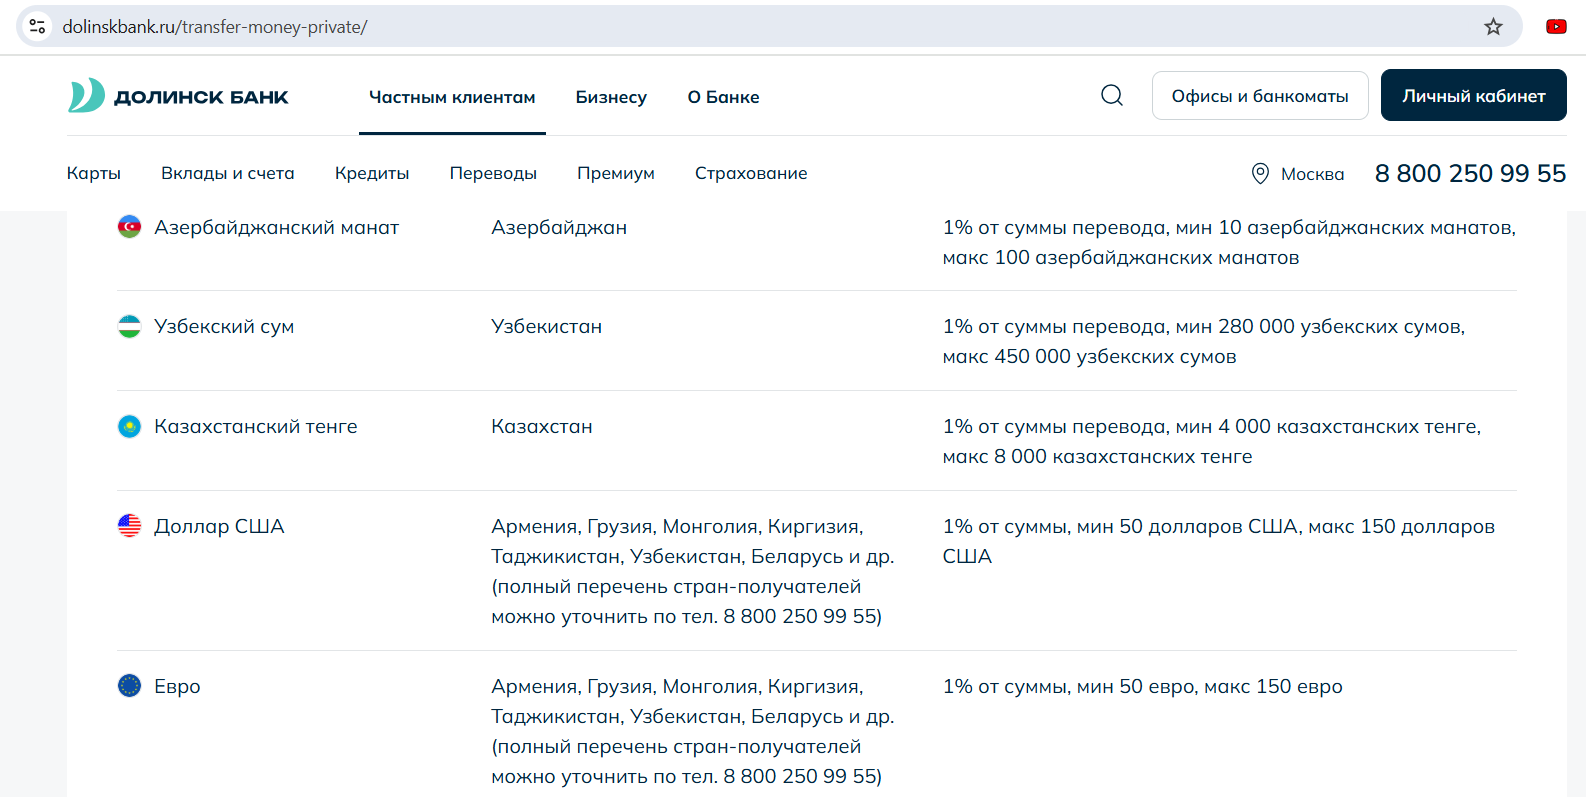Open Личный кабинет
The width and height of the screenshot is (1586, 797).
click(x=1474, y=95)
